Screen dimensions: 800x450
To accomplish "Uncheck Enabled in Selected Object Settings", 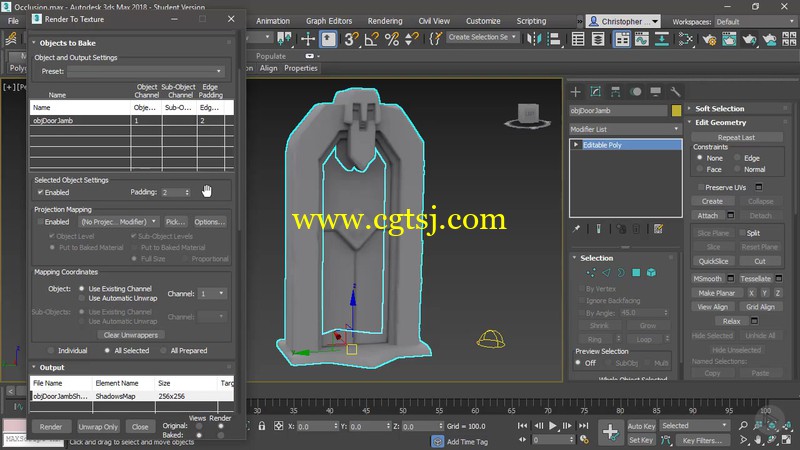I will click(x=40, y=192).
